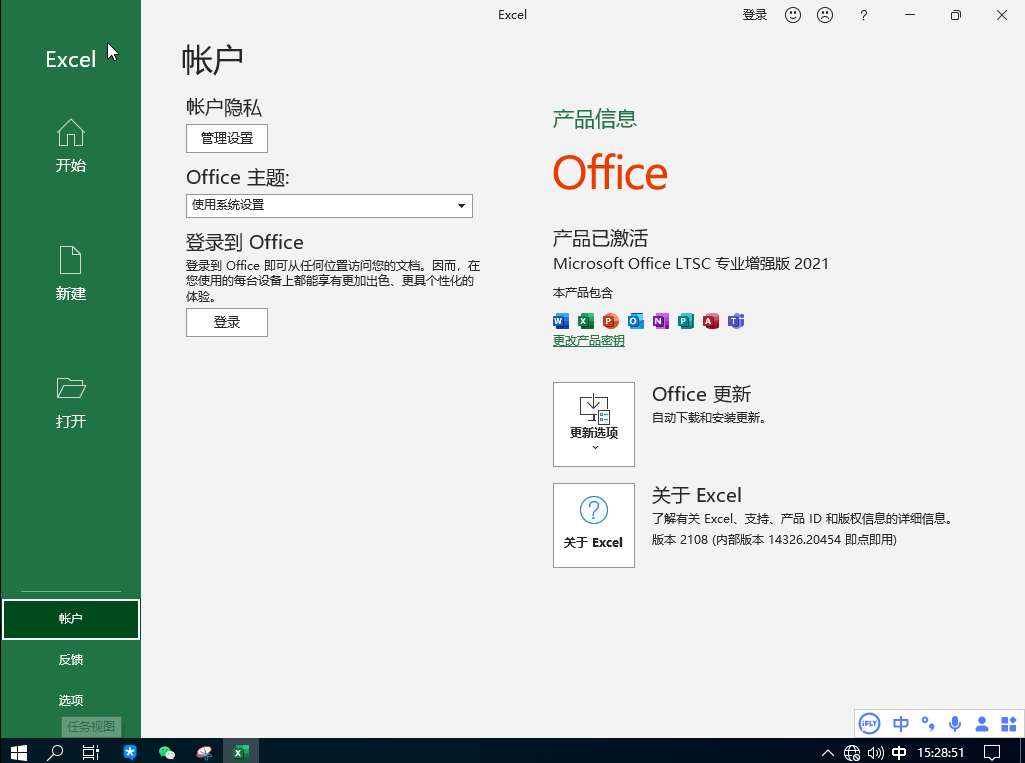Viewport: 1025px width, 763px height.
Task: Click the 产品信息 heading
Action: coord(595,119)
